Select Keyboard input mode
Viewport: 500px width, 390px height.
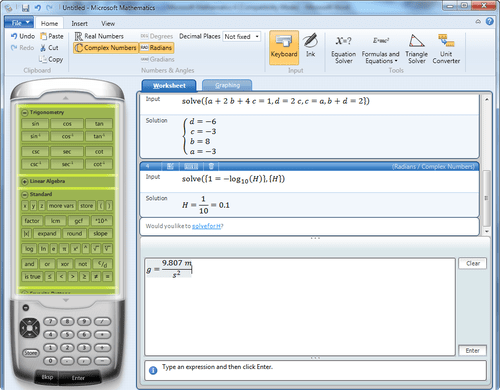[284, 48]
